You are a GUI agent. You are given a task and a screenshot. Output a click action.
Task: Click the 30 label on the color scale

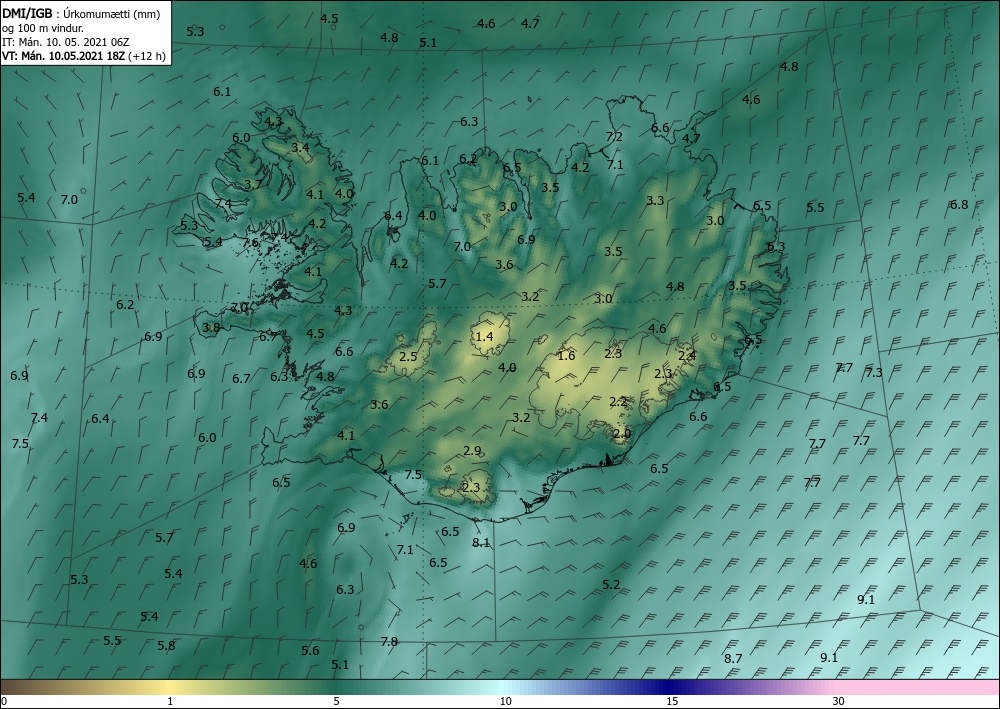pos(839,702)
